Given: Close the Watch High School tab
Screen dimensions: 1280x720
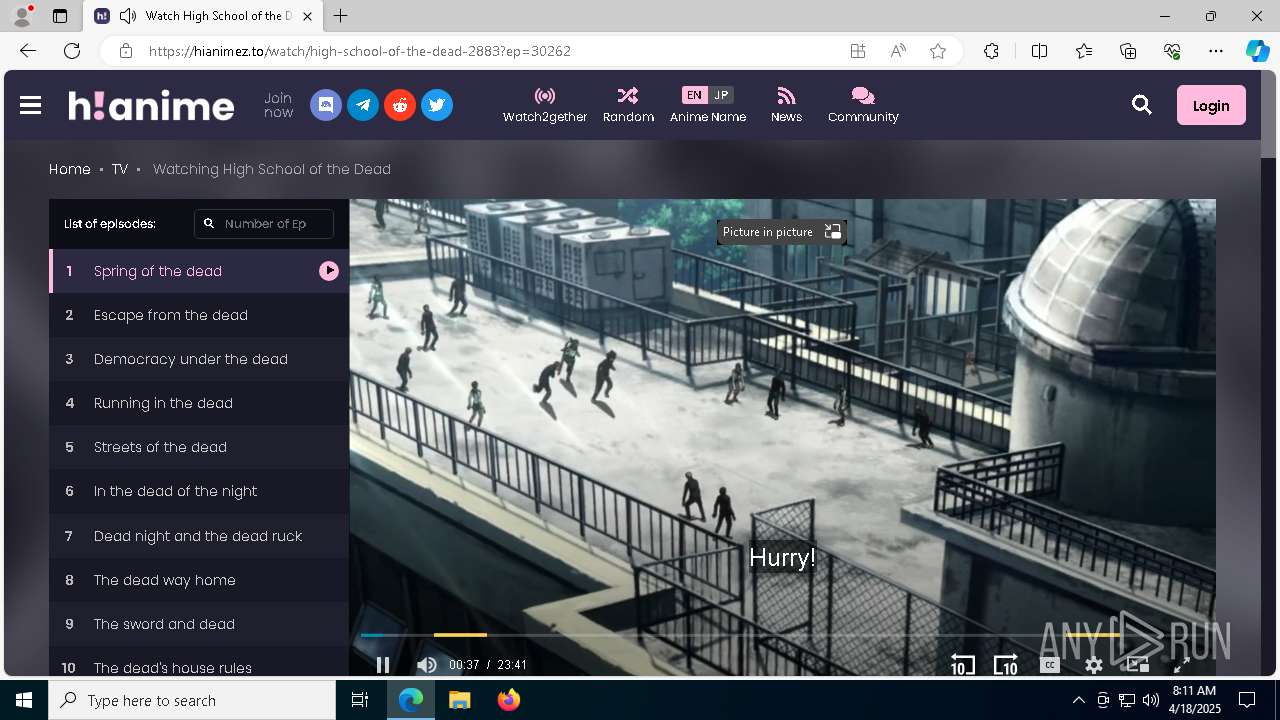Looking at the screenshot, I should coord(308,16).
